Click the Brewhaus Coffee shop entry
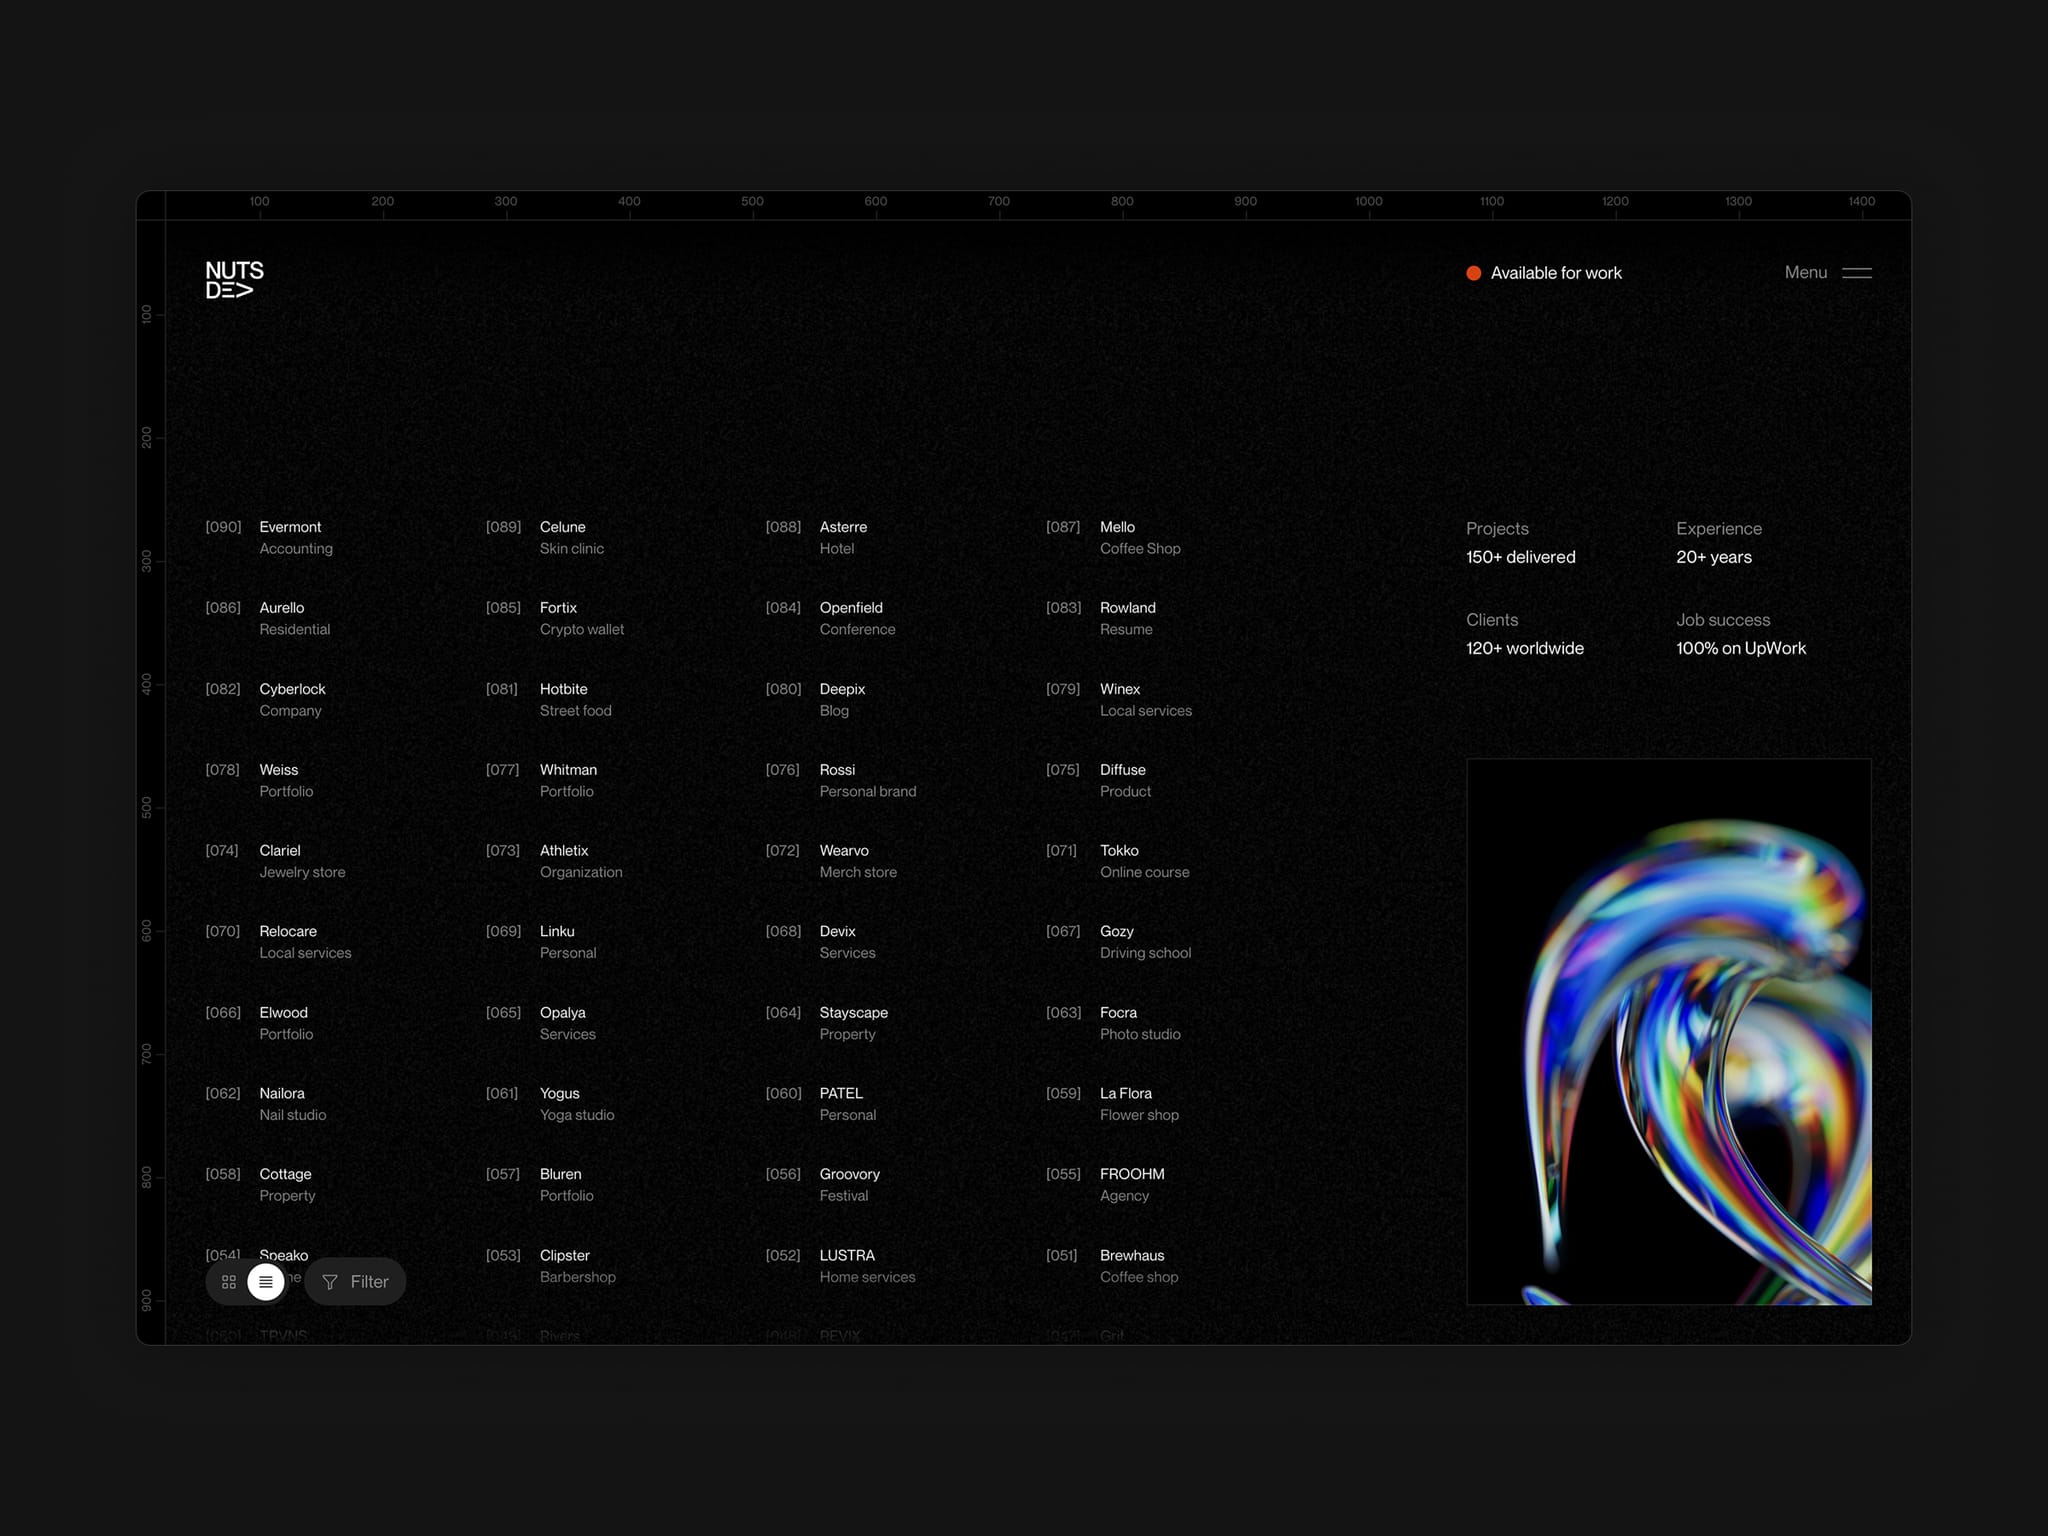The width and height of the screenshot is (2048, 1536). [1112, 1266]
